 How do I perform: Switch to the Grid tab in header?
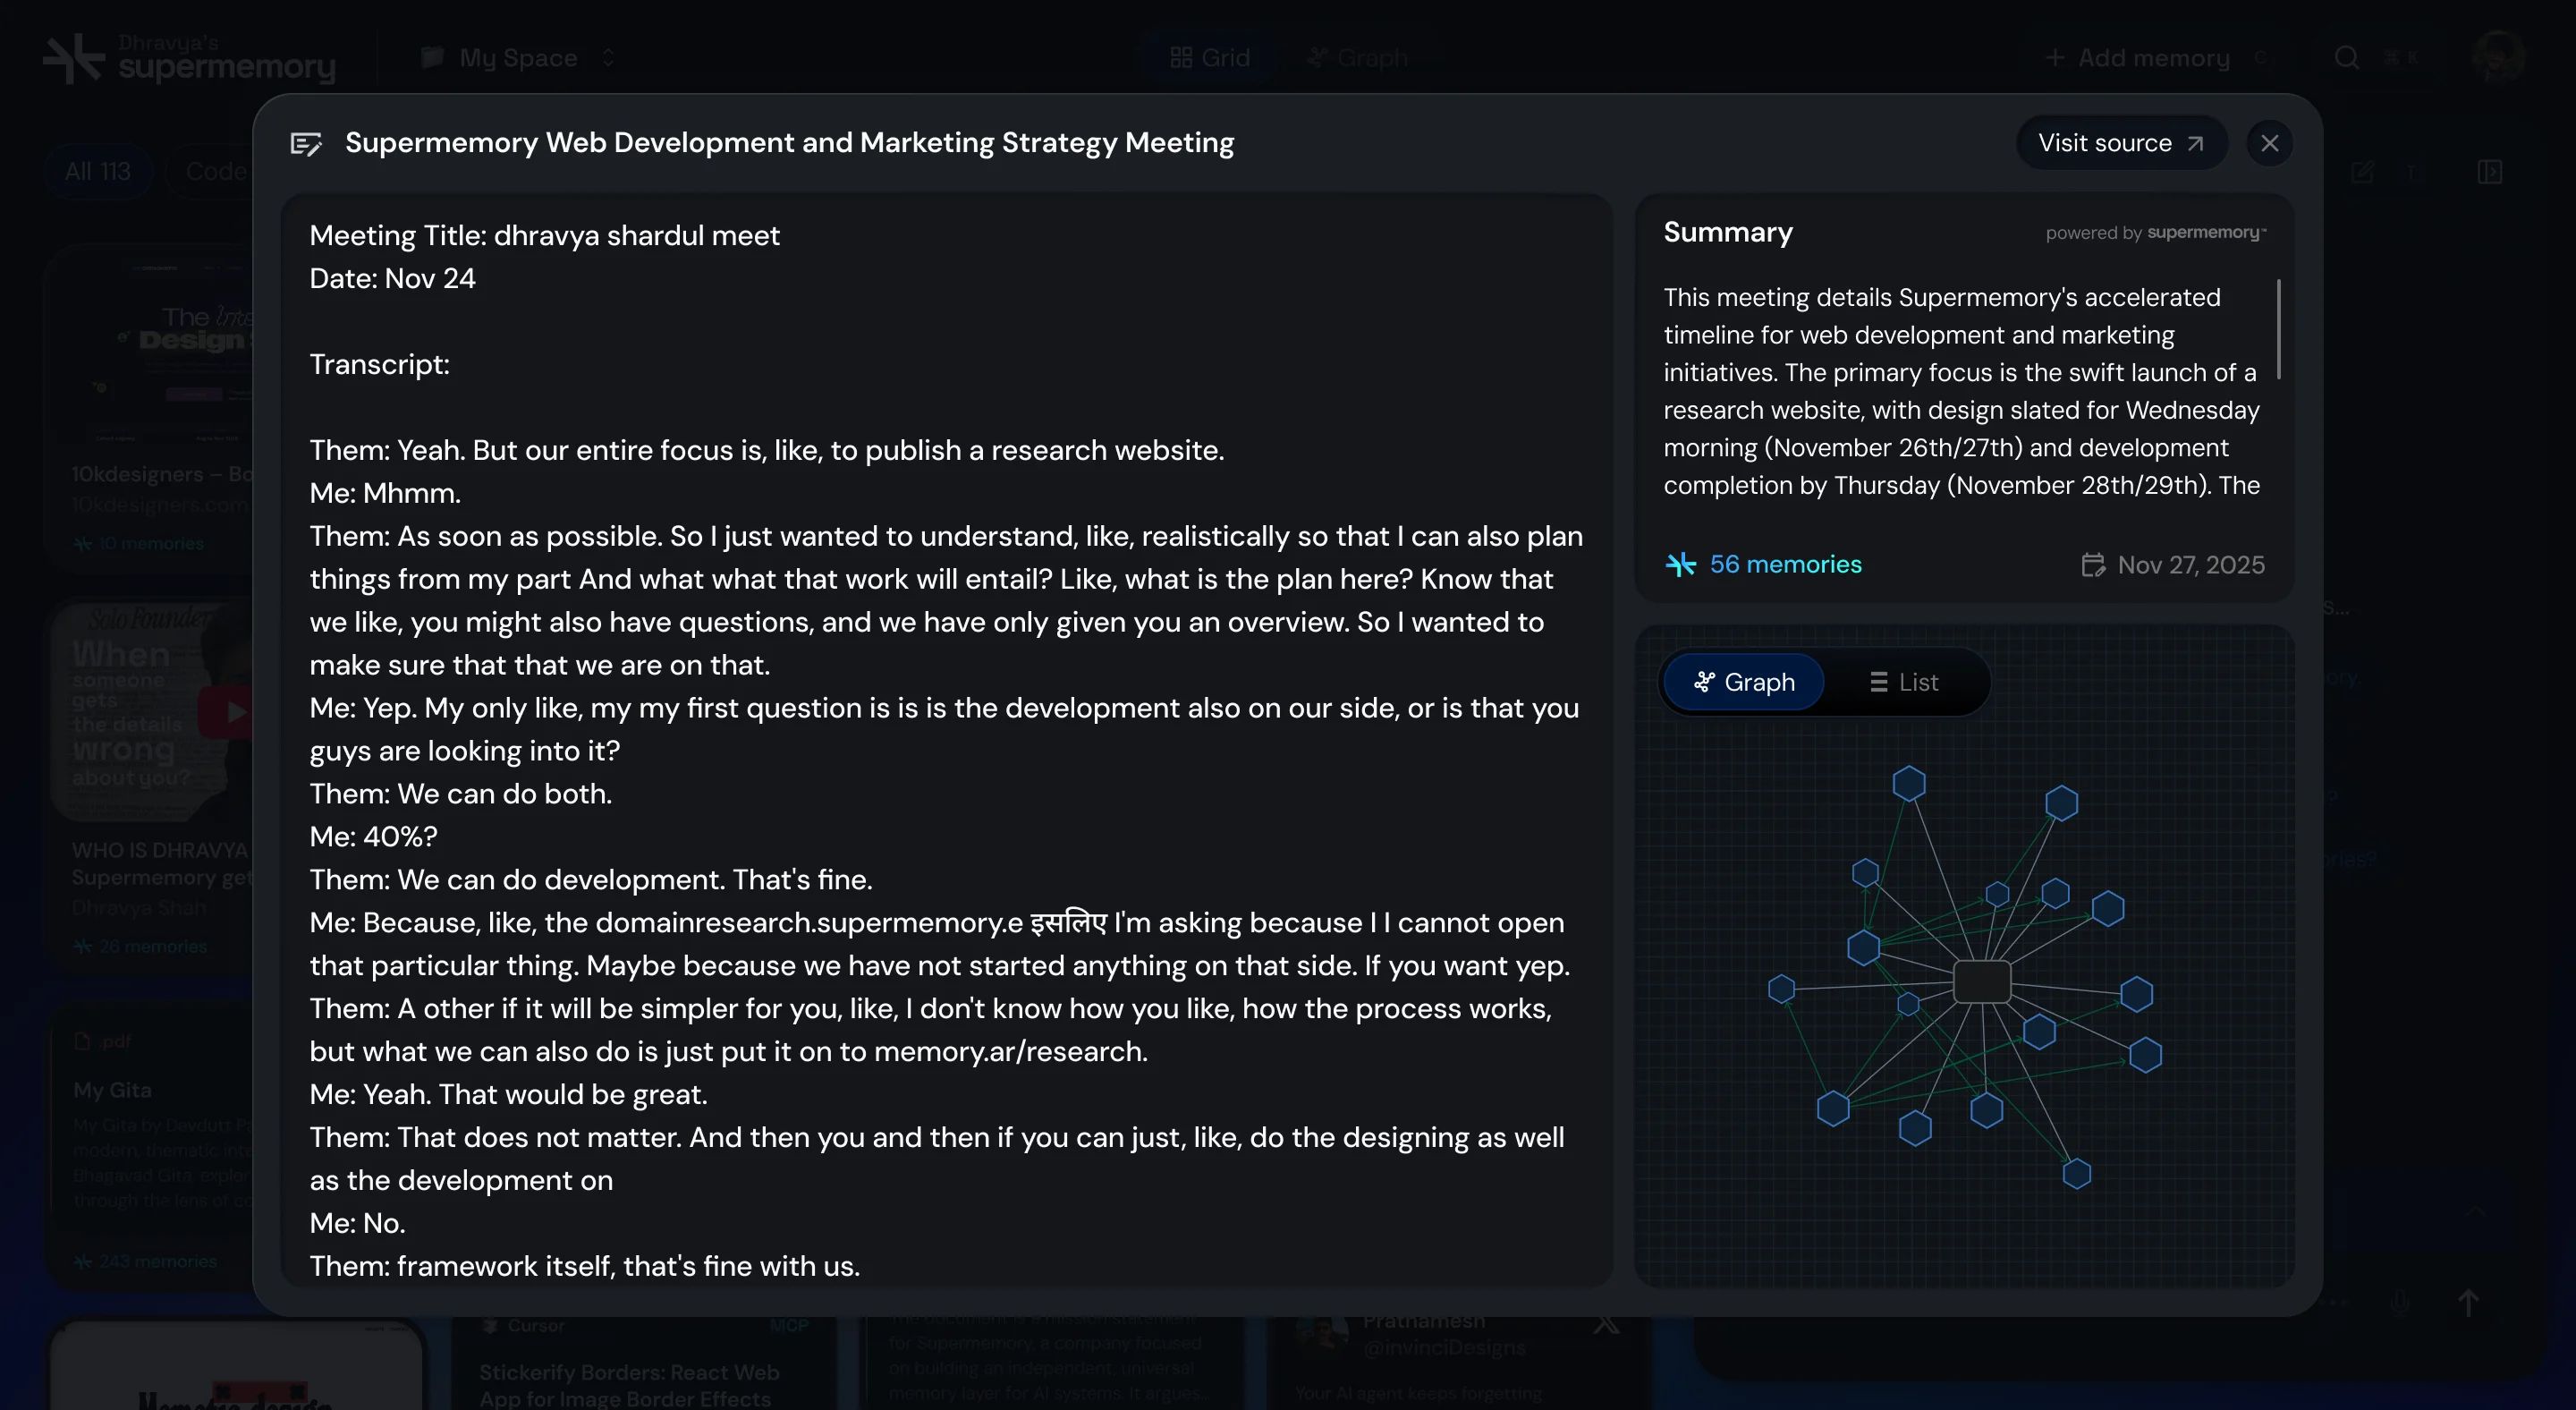click(1210, 58)
